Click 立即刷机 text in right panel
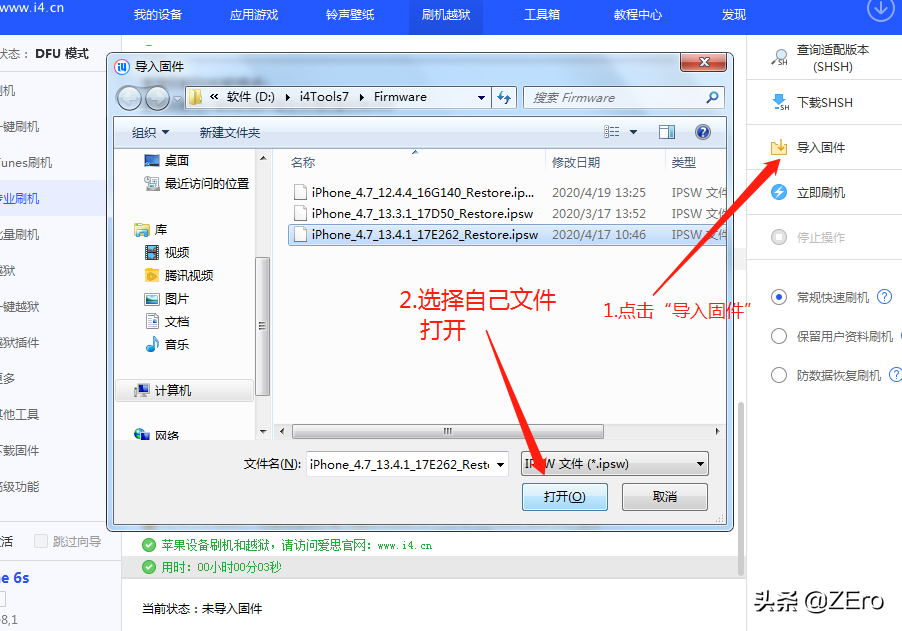Viewport: 902px width, 631px height. pos(820,192)
